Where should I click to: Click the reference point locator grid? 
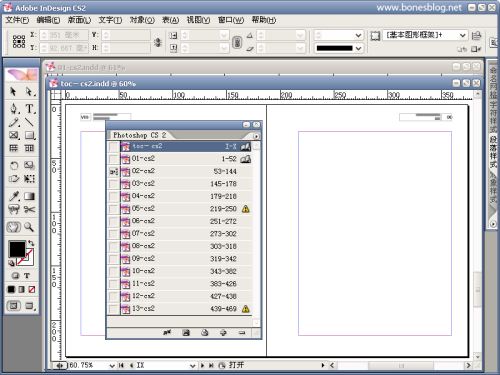[19, 41]
